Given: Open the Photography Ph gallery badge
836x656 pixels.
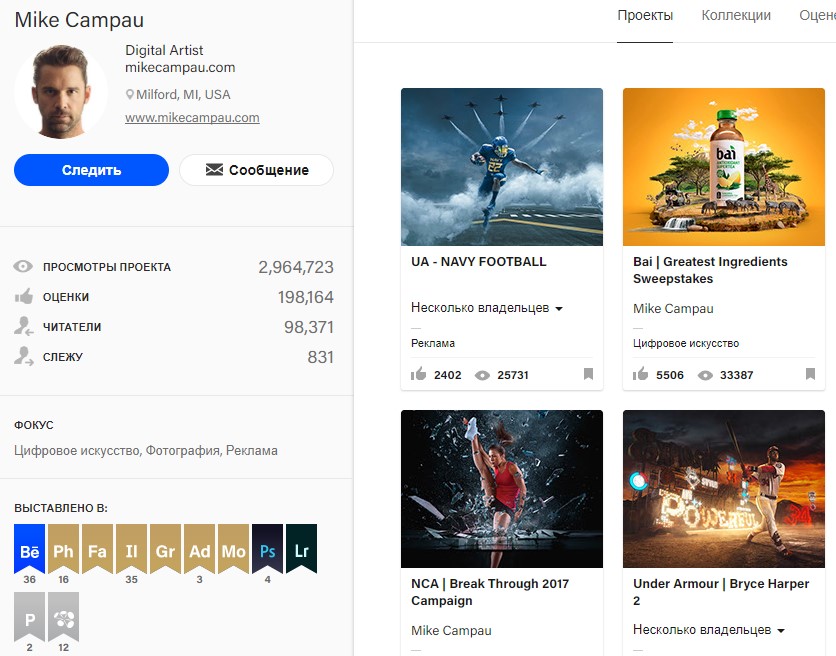Looking at the screenshot, I should tap(63, 549).
